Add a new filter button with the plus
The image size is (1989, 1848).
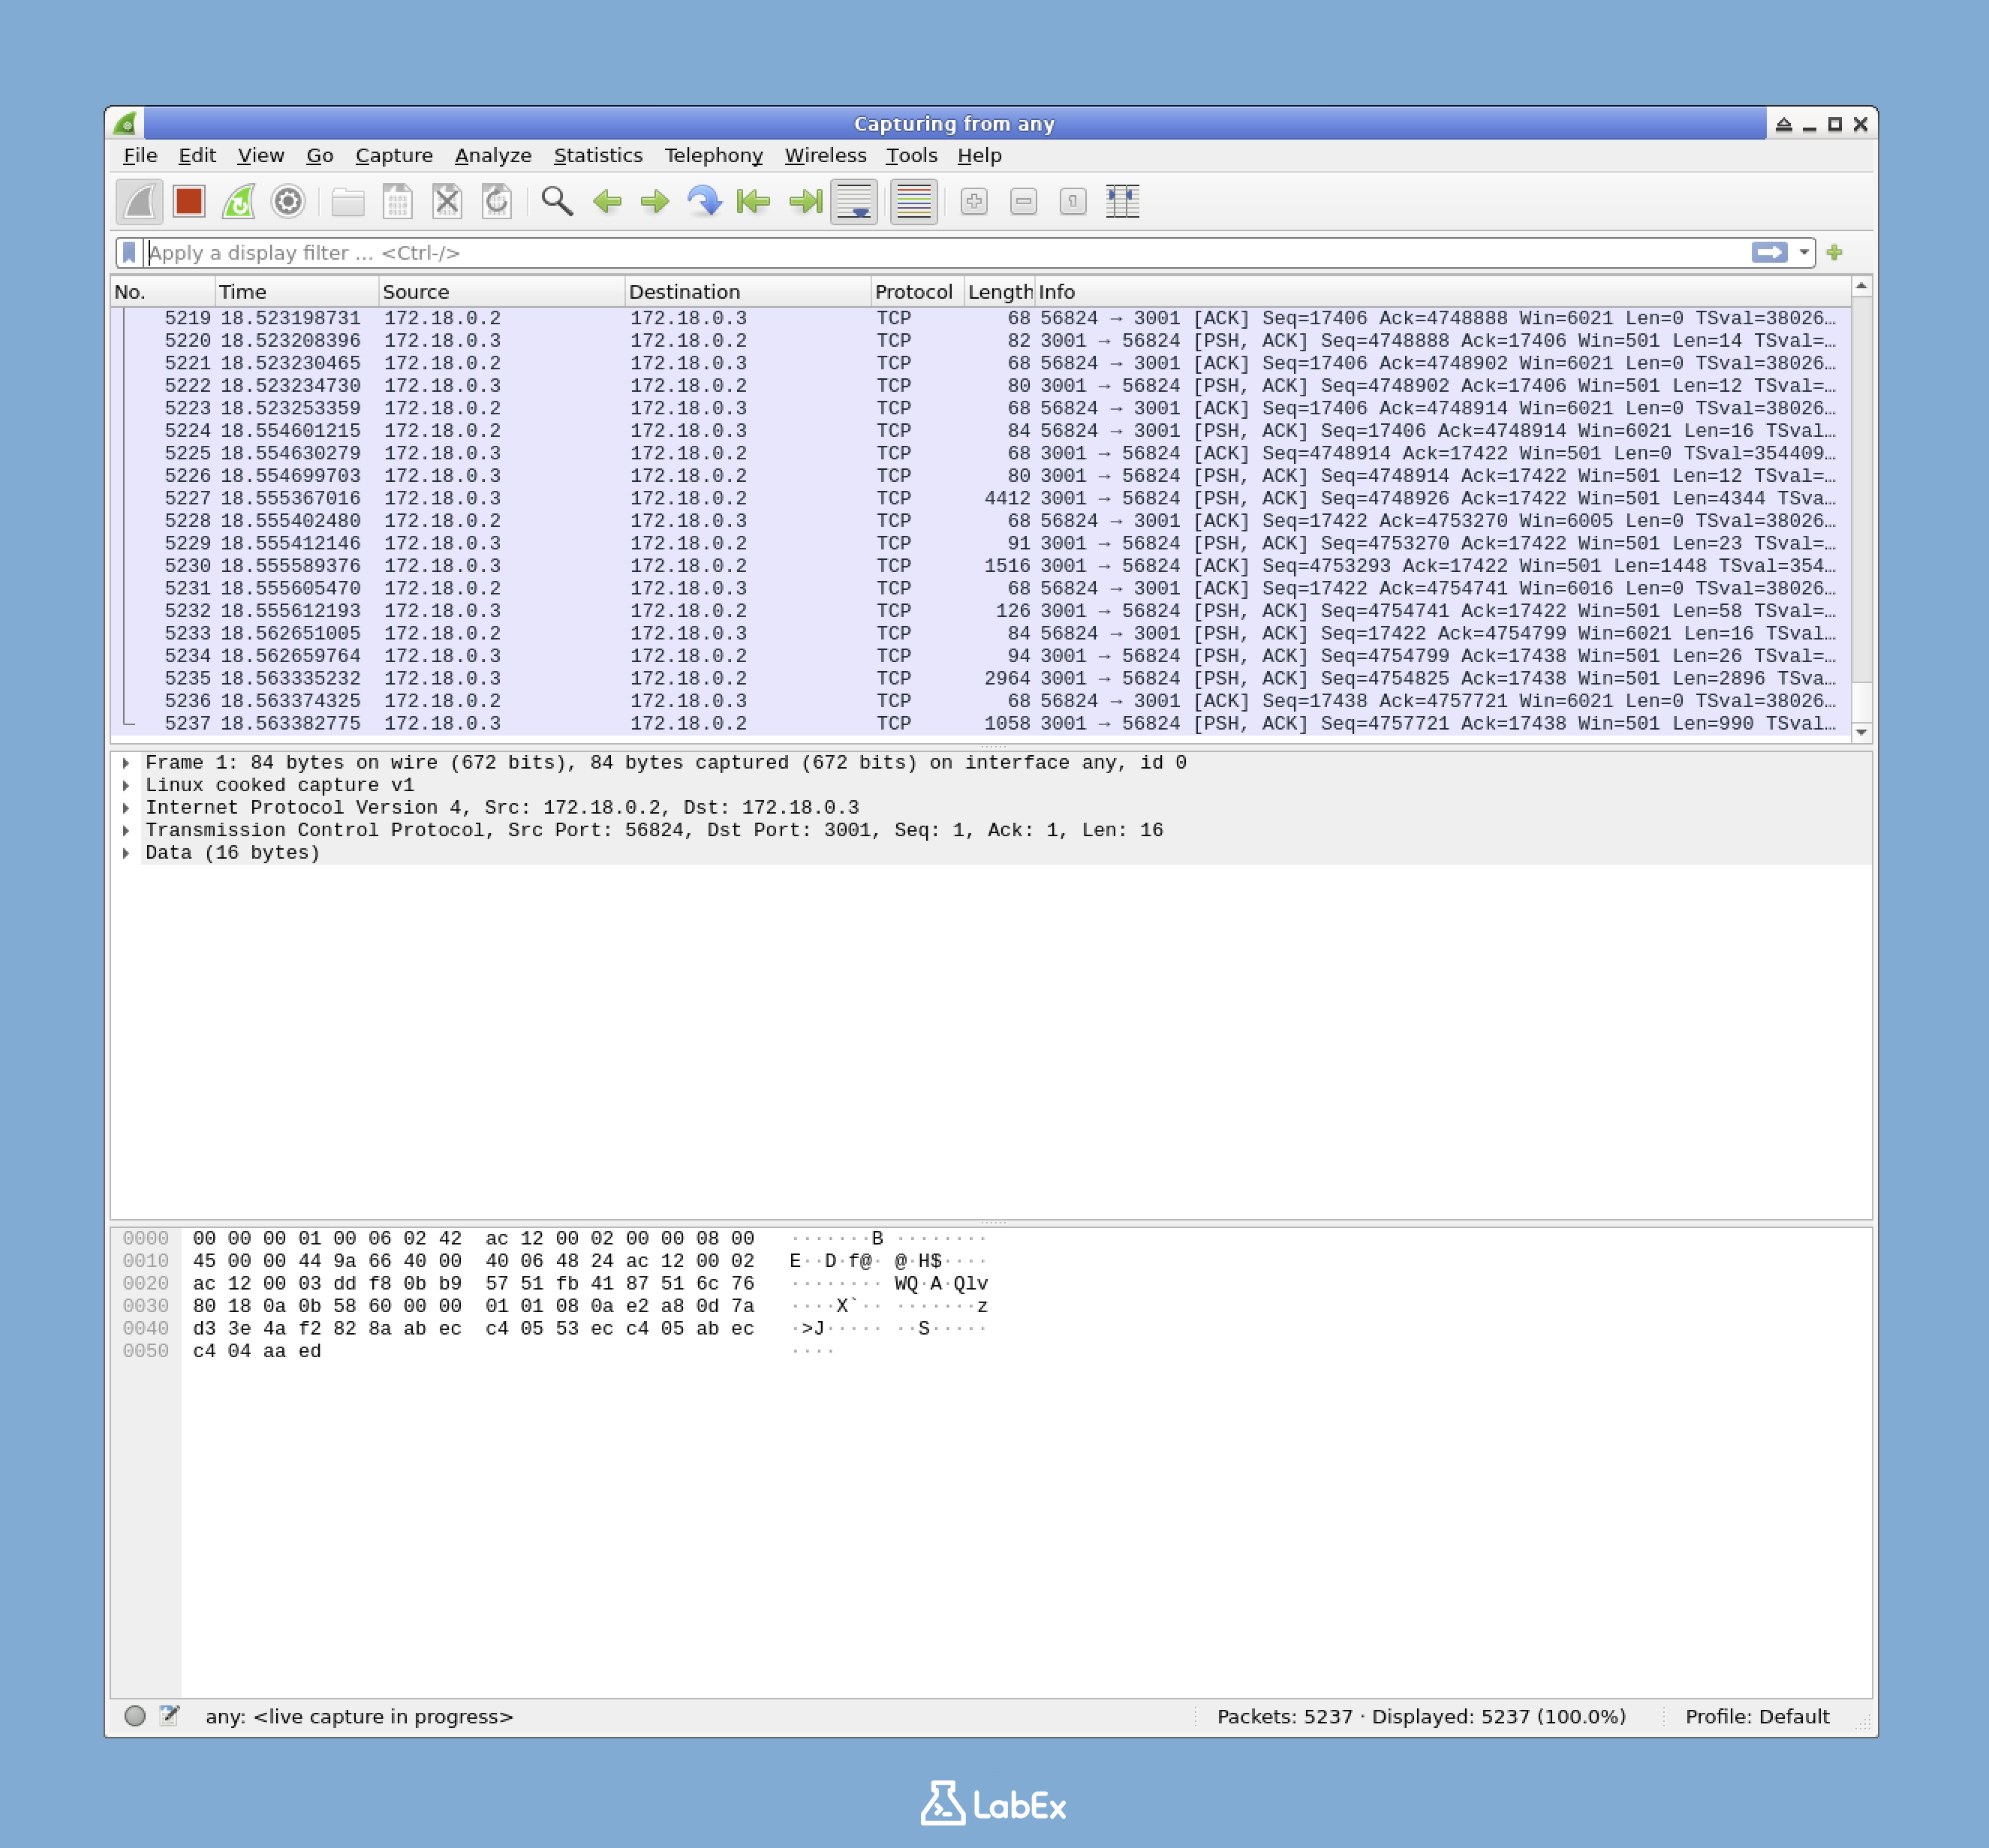(1836, 252)
